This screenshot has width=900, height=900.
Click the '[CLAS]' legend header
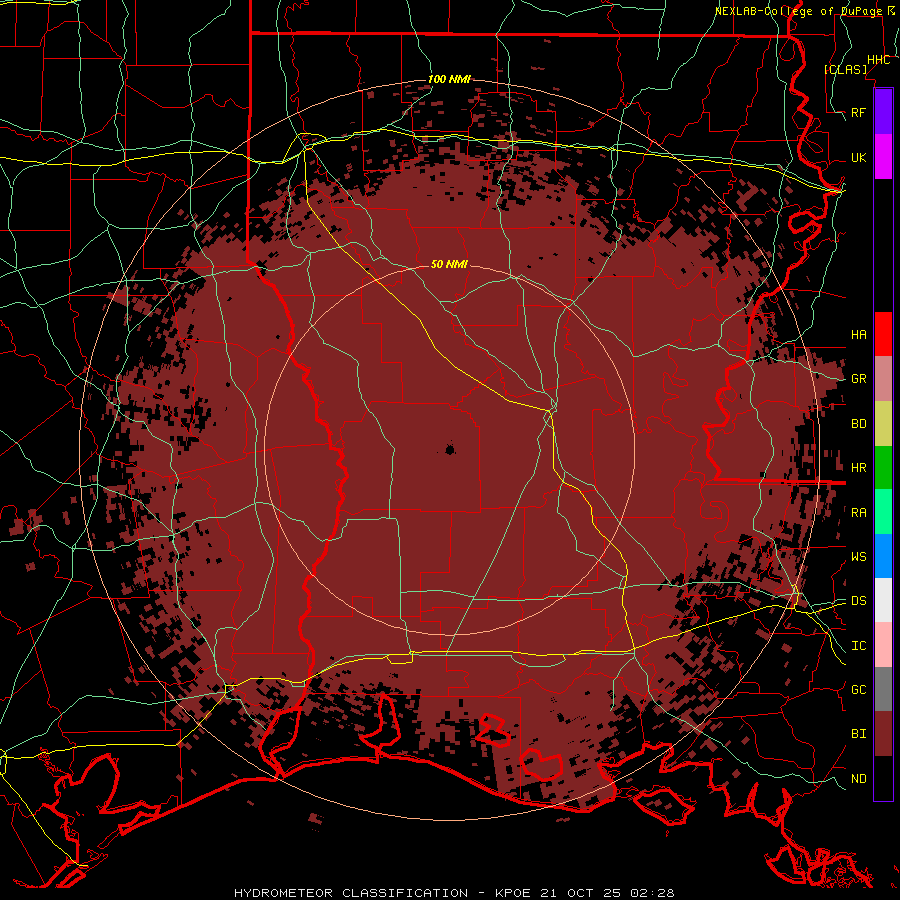point(846,69)
